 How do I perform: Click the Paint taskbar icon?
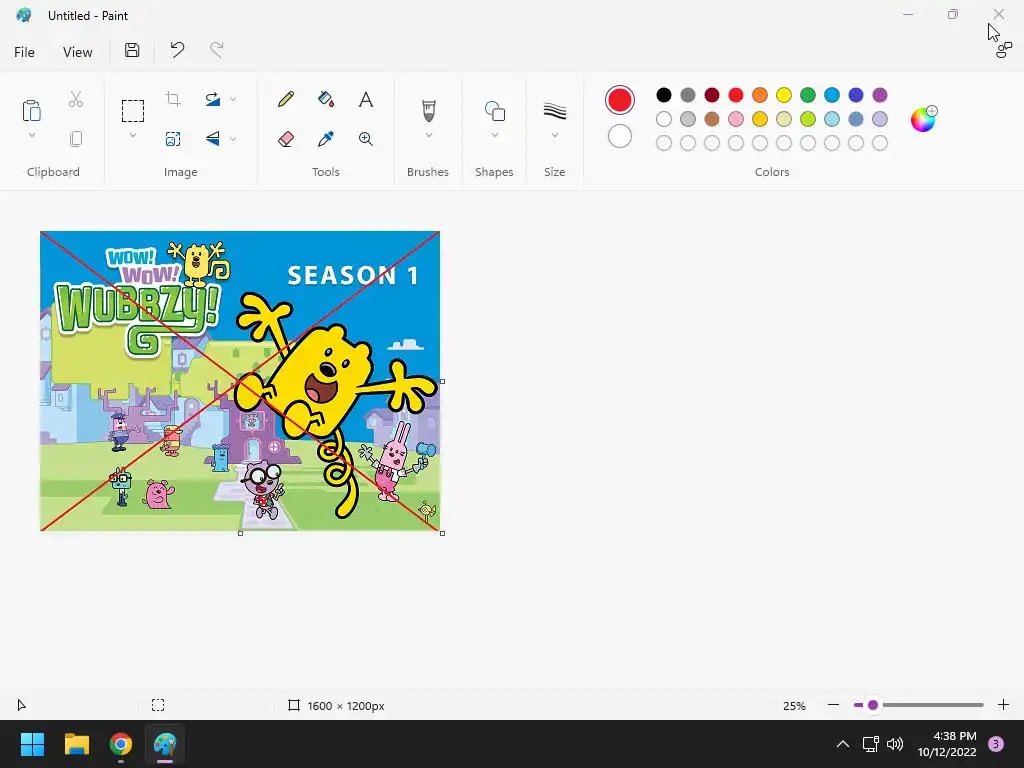[x=165, y=744]
